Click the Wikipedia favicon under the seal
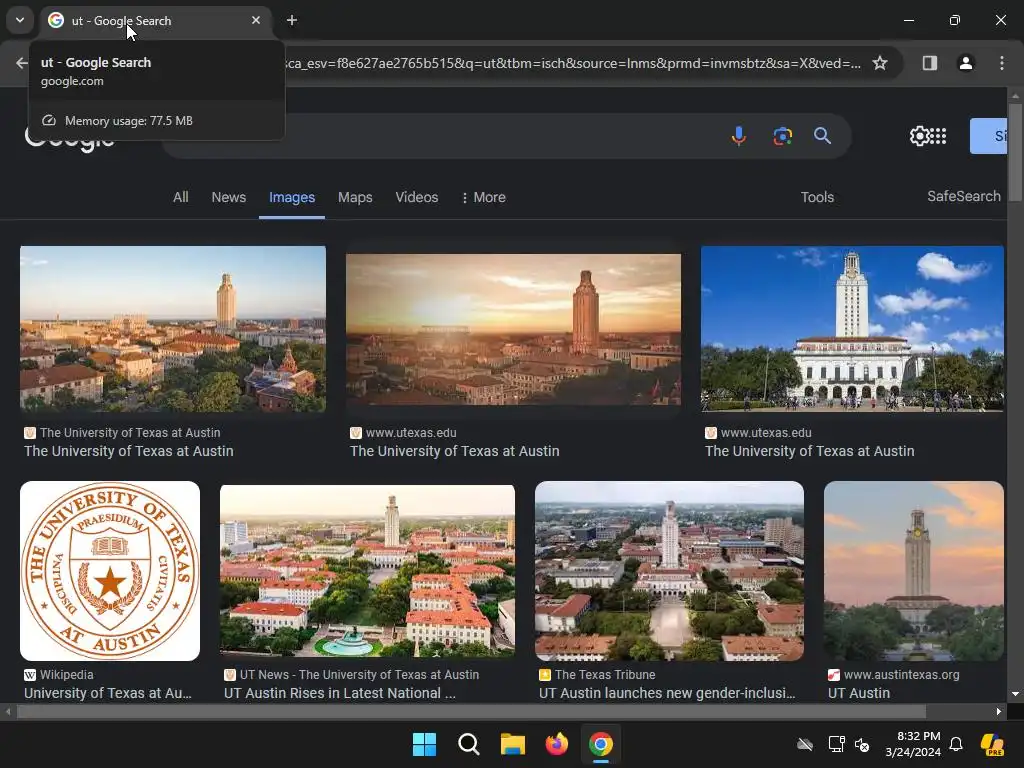Image resolution: width=1024 pixels, height=768 pixels. click(29, 675)
